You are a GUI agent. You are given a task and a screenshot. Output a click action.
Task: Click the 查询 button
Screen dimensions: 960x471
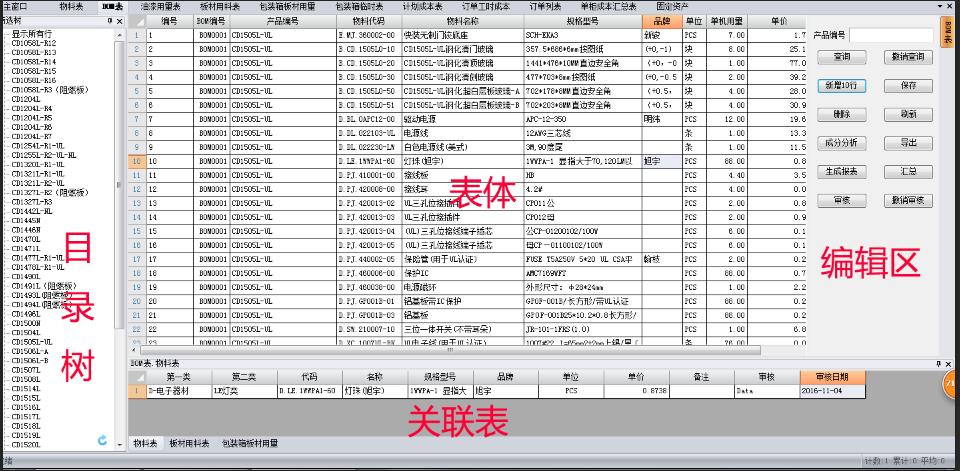coord(841,57)
